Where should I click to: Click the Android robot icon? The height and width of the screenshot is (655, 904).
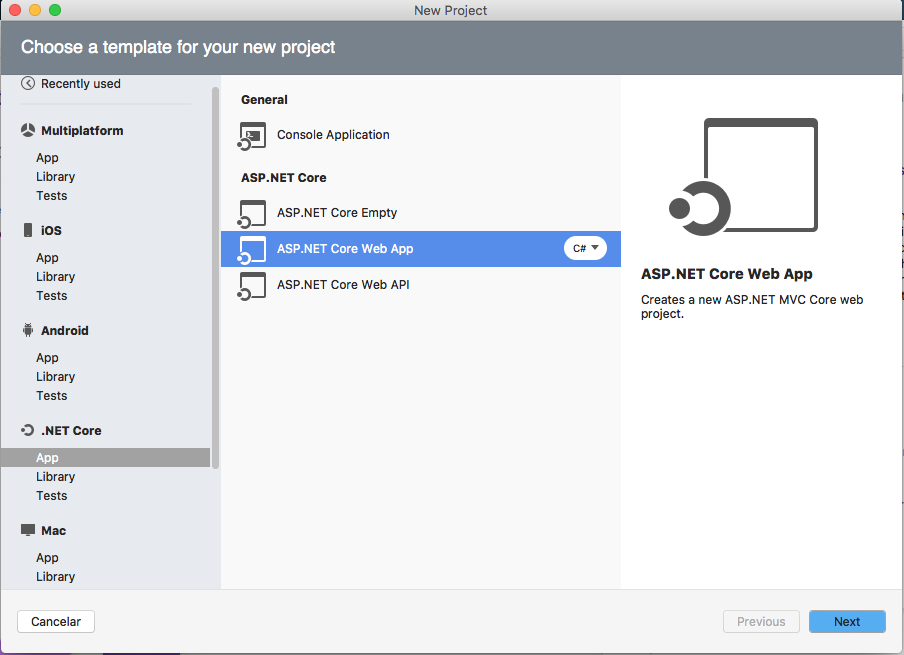click(x=28, y=330)
